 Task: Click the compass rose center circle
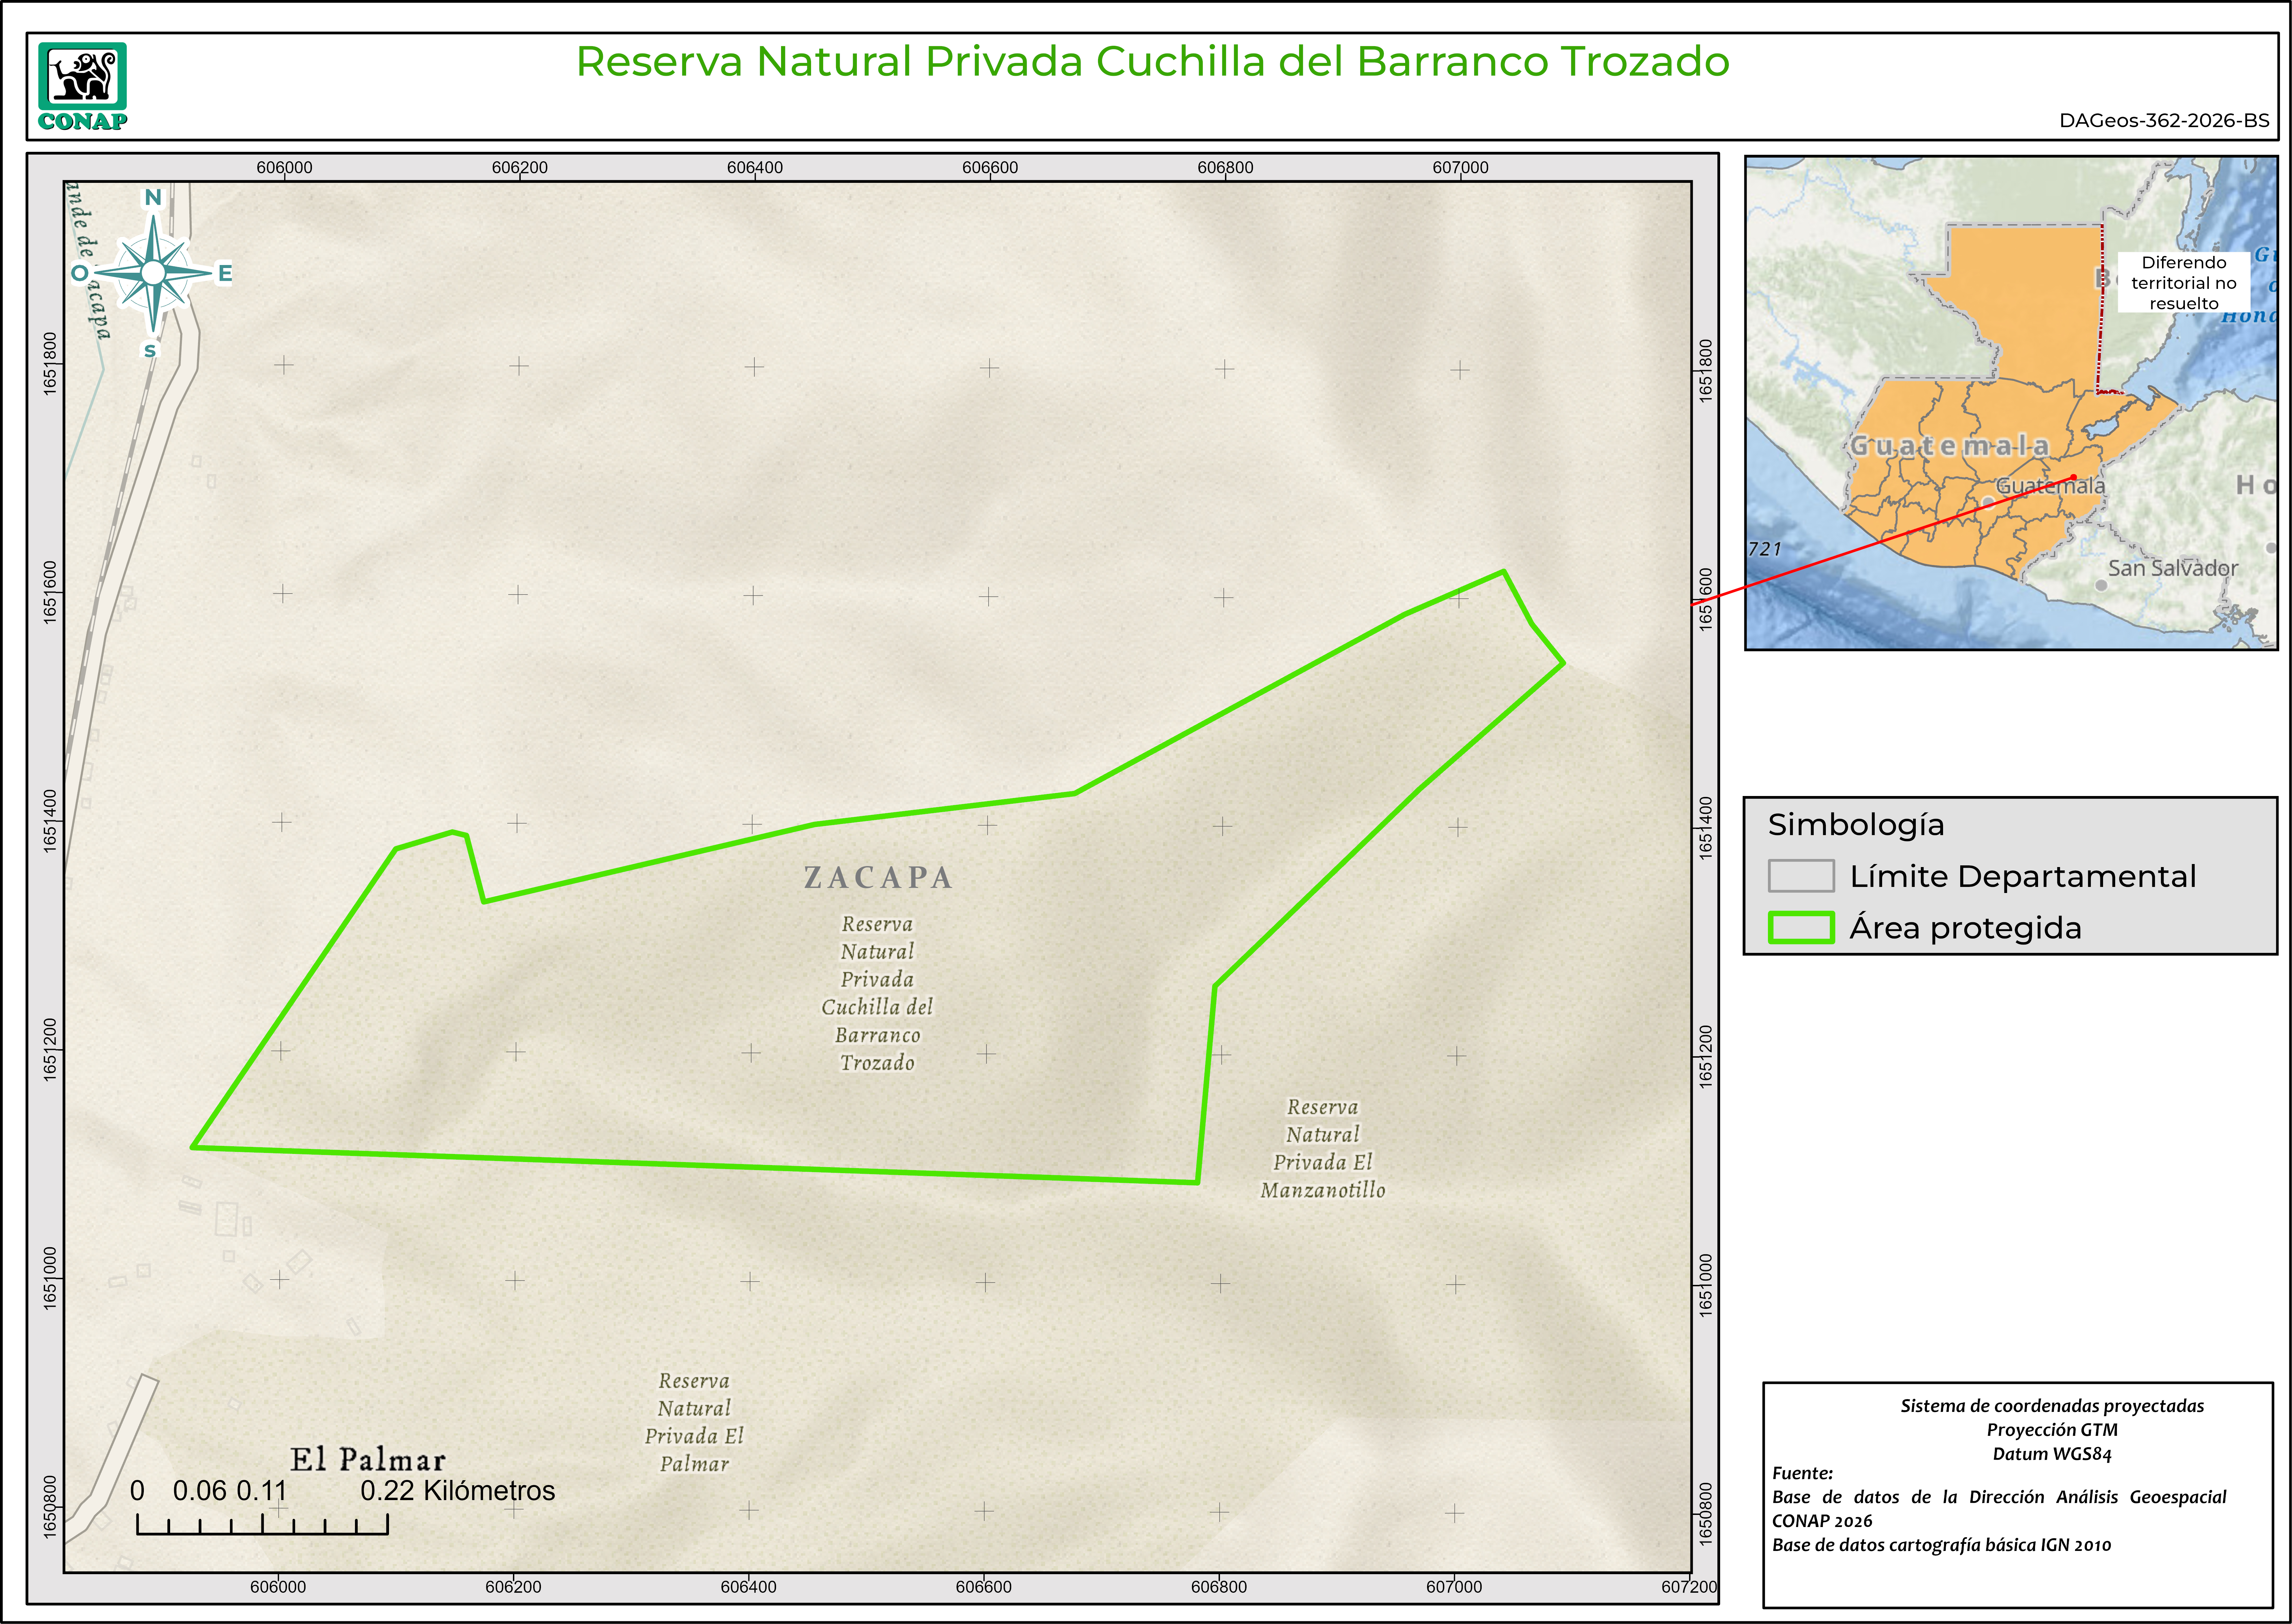click(153, 272)
